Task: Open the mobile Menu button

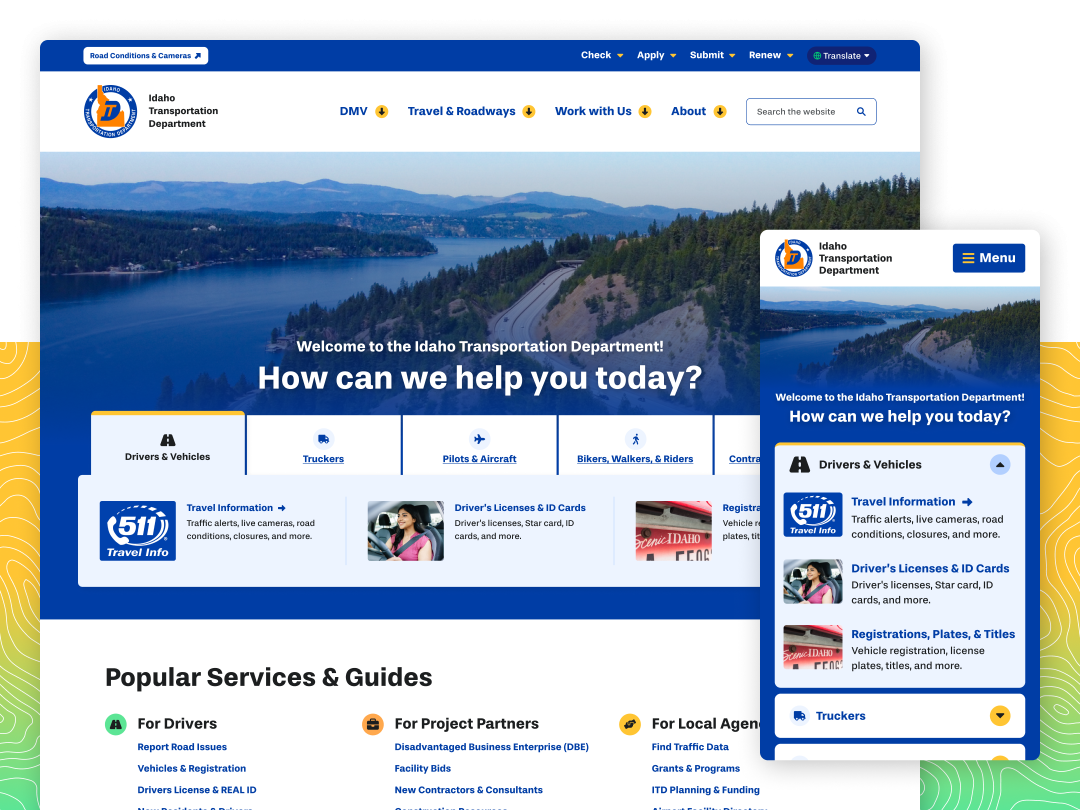Action: point(988,258)
